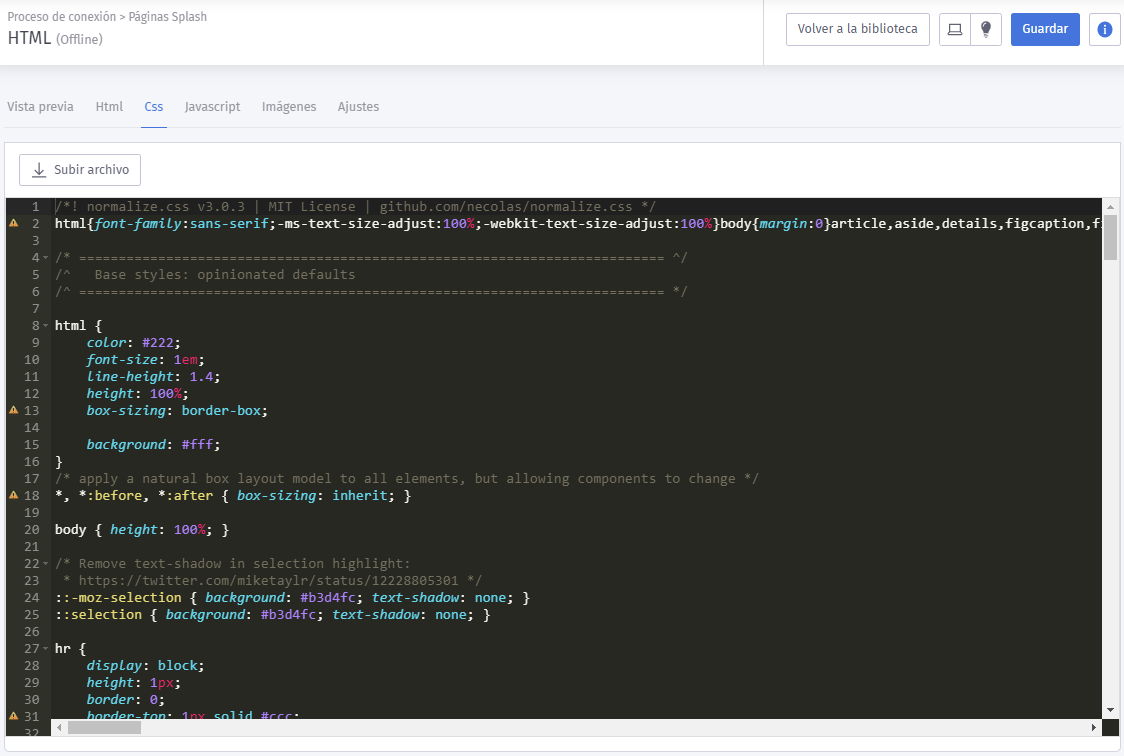Click the 'hr {' line
The width and height of the screenshot is (1124, 756).
(70, 649)
